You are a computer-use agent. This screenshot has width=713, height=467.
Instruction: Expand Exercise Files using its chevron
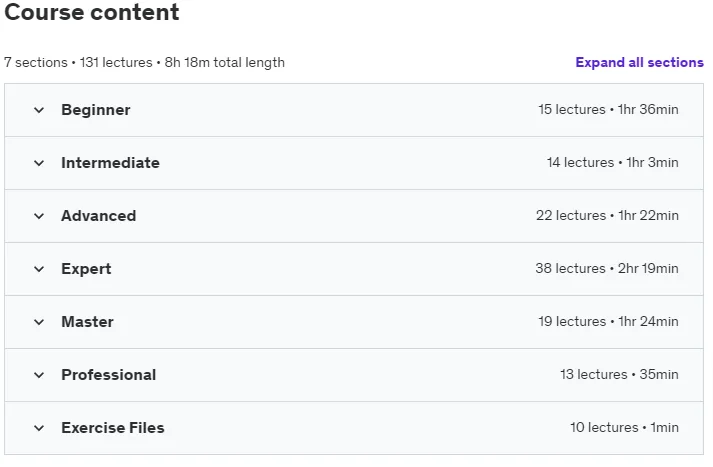click(39, 428)
